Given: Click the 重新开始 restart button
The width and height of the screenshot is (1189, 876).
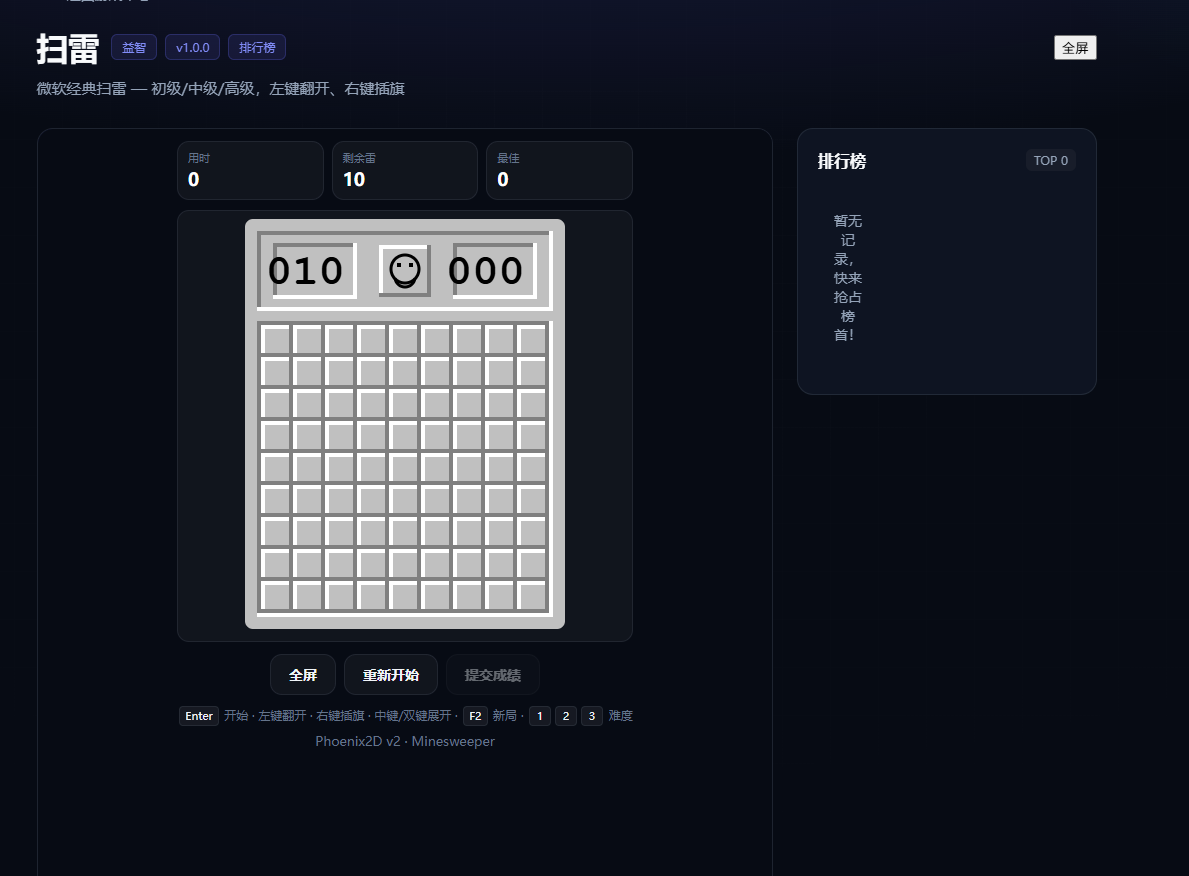Looking at the screenshot, I should [x=391, y=674].
